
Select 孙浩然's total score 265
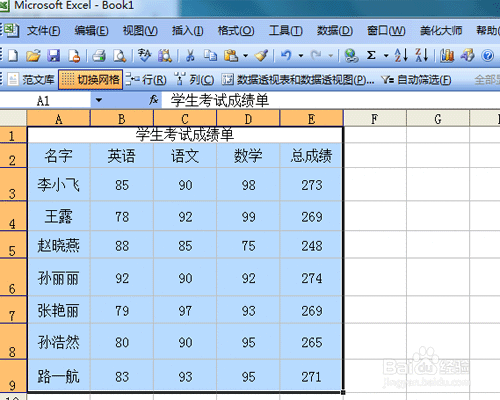tap(311, 342)
